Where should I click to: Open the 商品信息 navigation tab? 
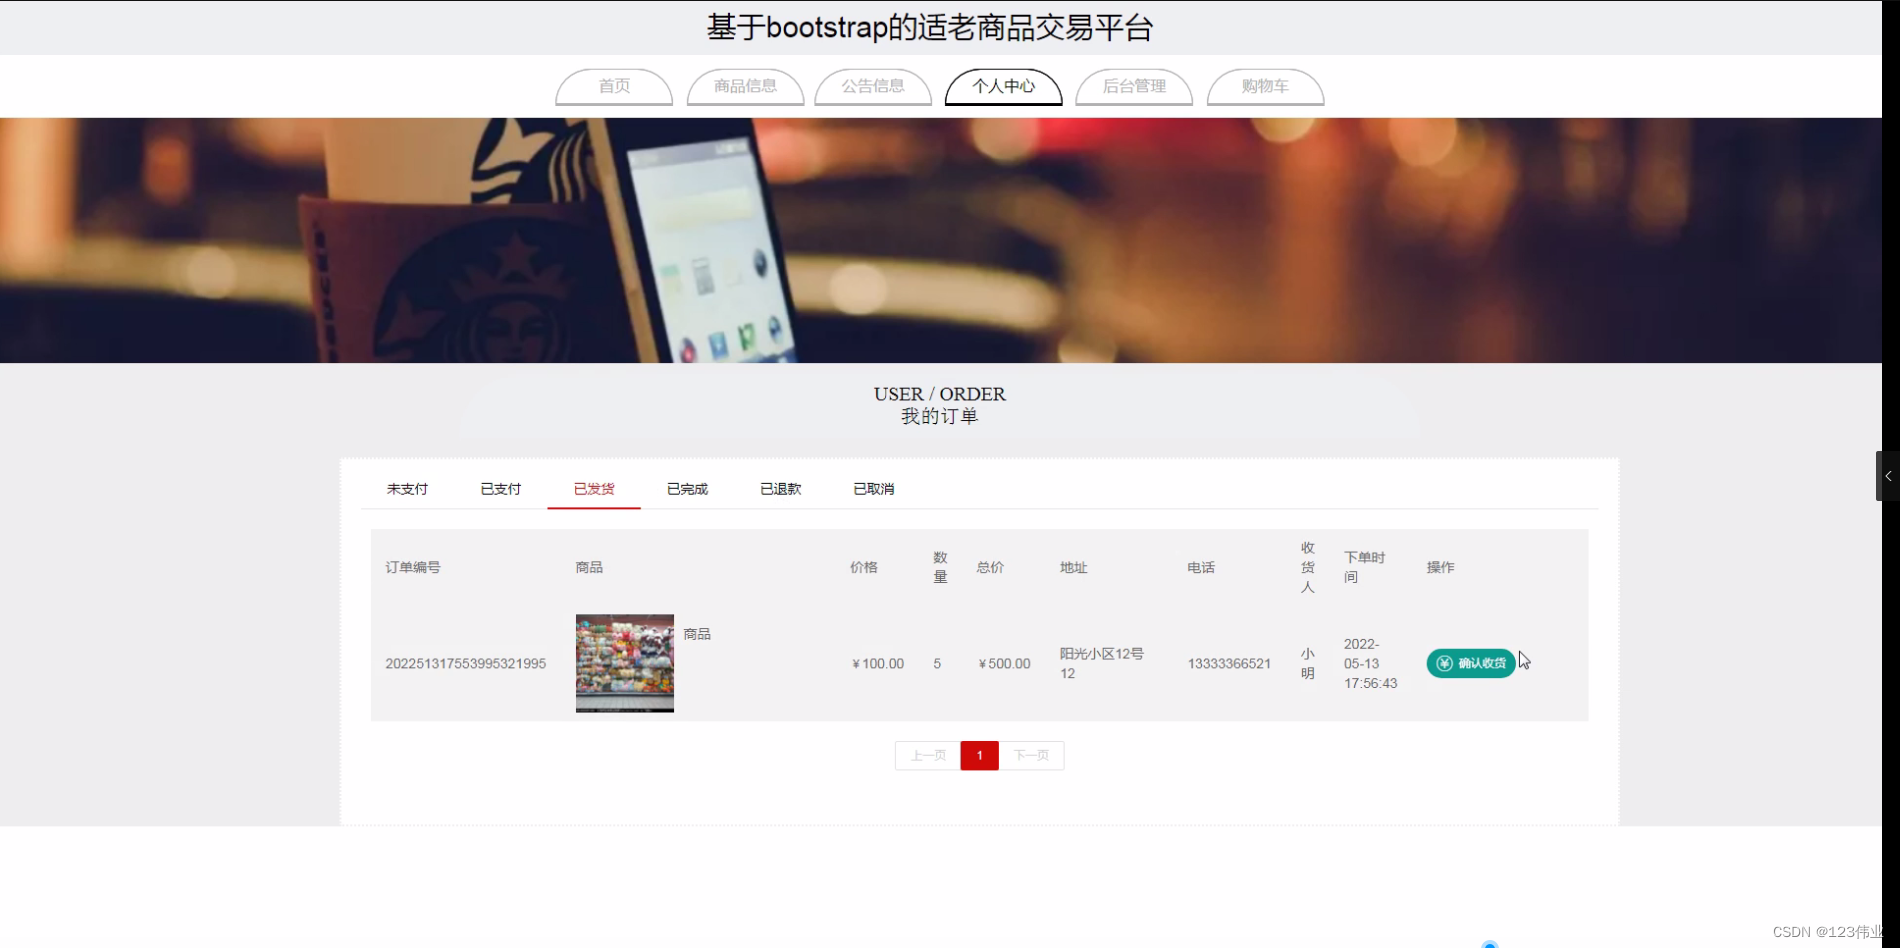click(x=744, y=87)
